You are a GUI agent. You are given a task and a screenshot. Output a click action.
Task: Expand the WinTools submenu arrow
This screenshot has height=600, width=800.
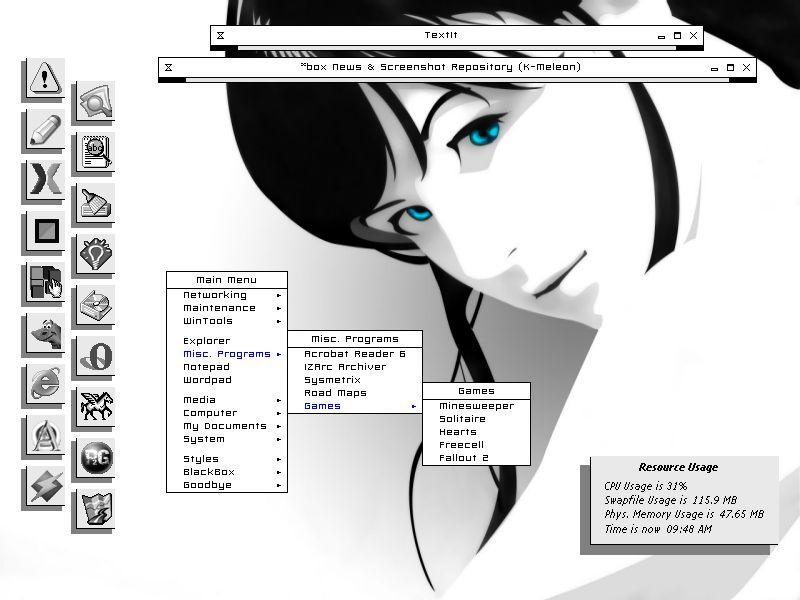point(279,321)
